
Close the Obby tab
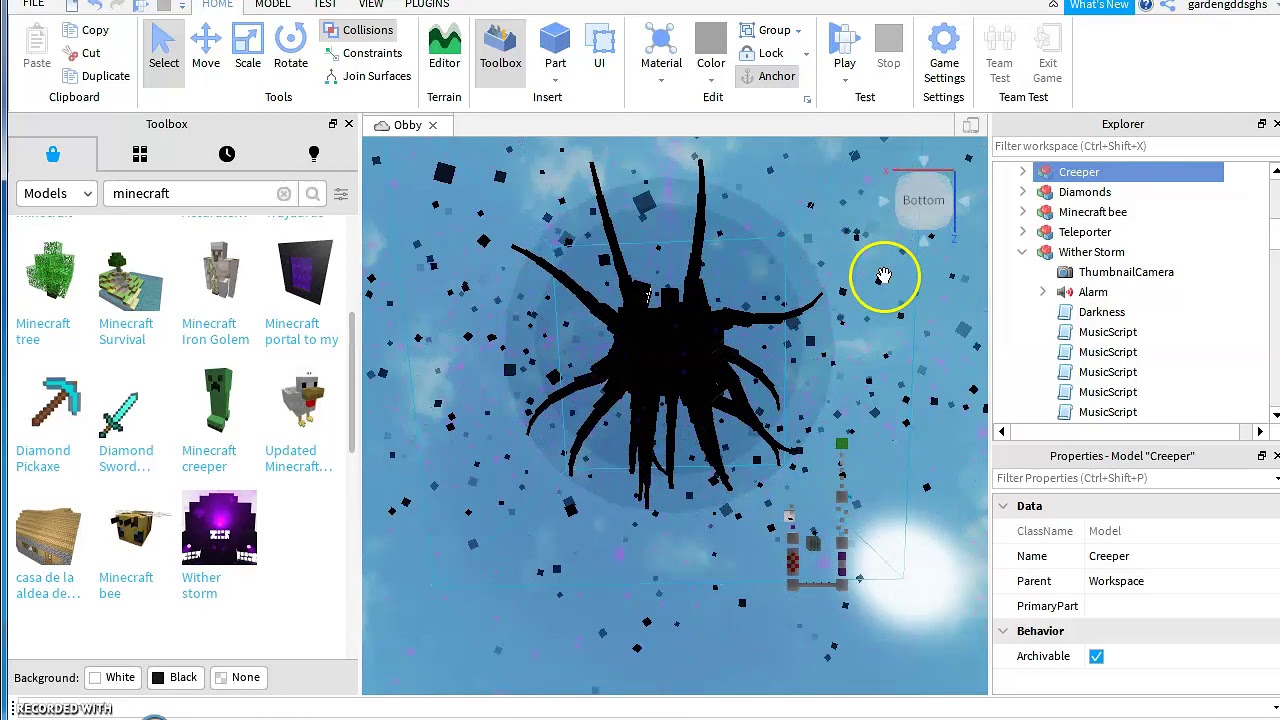pyautogui.click(x=433, y=125)
